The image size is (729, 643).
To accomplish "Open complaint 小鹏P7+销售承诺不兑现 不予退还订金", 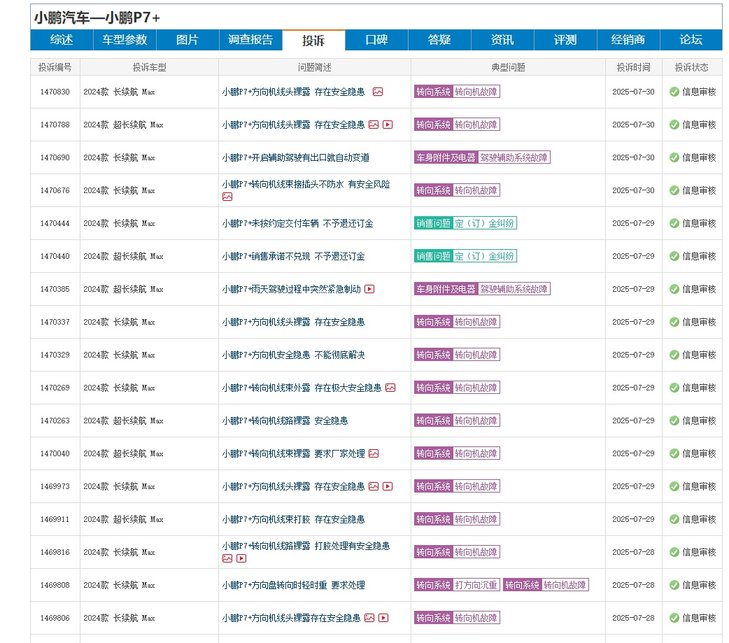I will [293, 256].
